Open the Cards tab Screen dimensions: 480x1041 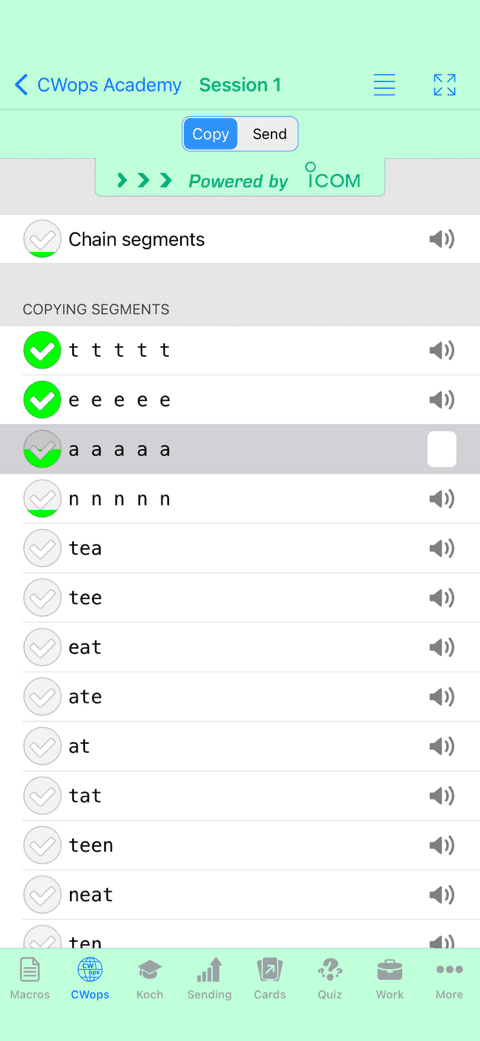(x=270, y=979)
